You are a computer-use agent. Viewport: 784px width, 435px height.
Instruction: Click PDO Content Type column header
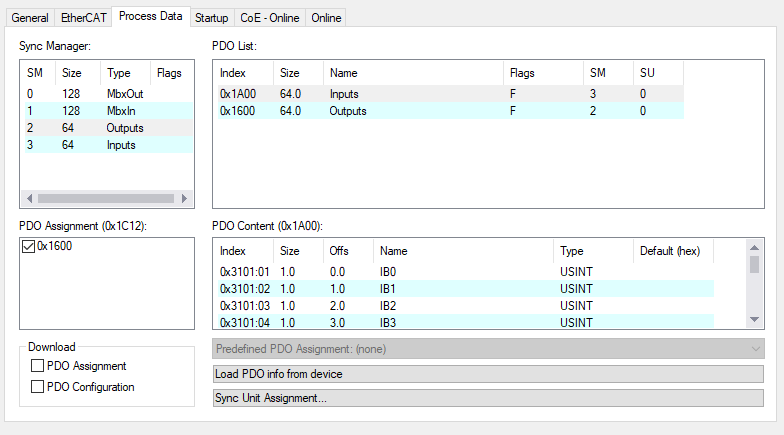[594, 251]
